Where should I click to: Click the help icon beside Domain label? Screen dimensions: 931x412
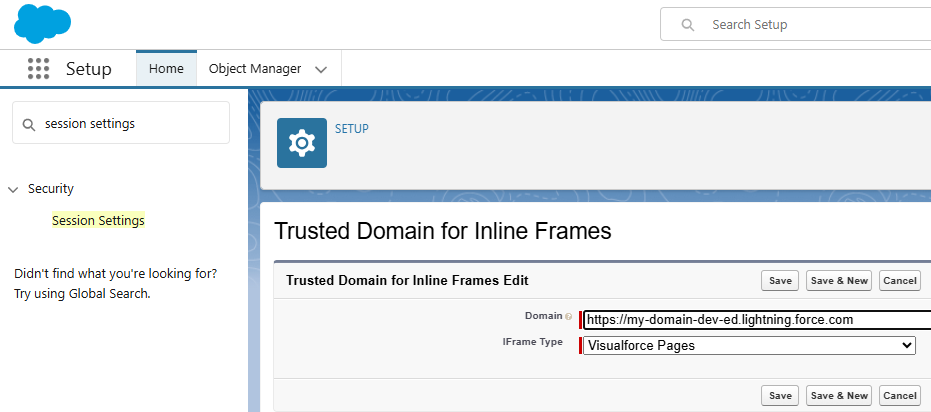(x=569, y=317)
